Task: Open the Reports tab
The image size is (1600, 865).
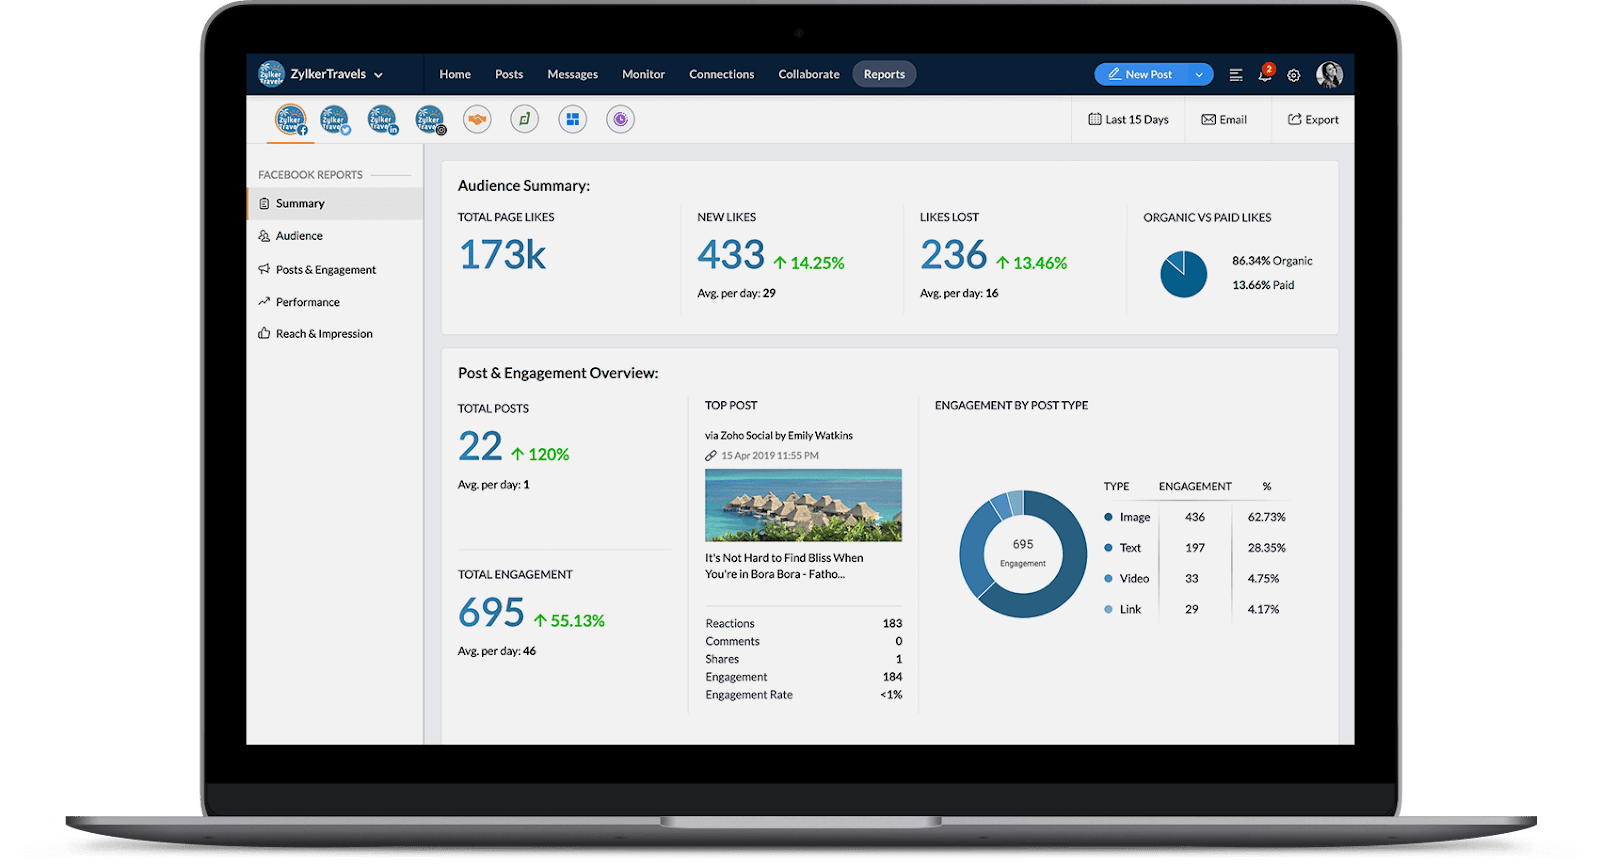Action: pyautogui.click(x=884, y=74)
